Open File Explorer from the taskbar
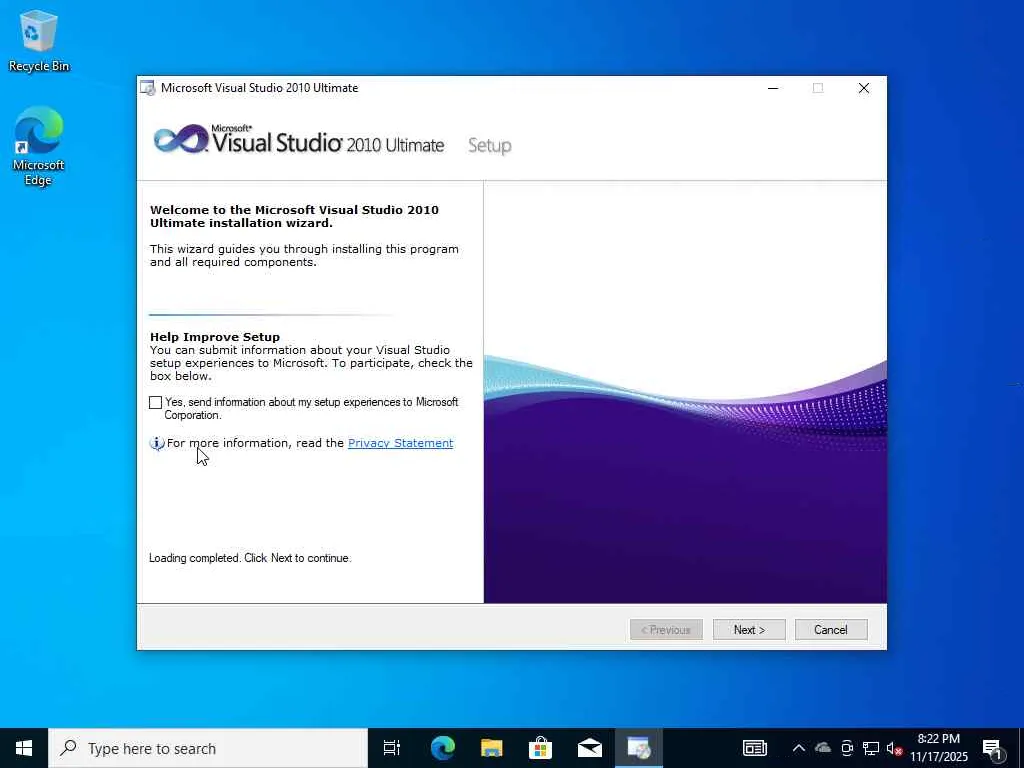This screenshot has height=768, width=1024. (491, 748)
